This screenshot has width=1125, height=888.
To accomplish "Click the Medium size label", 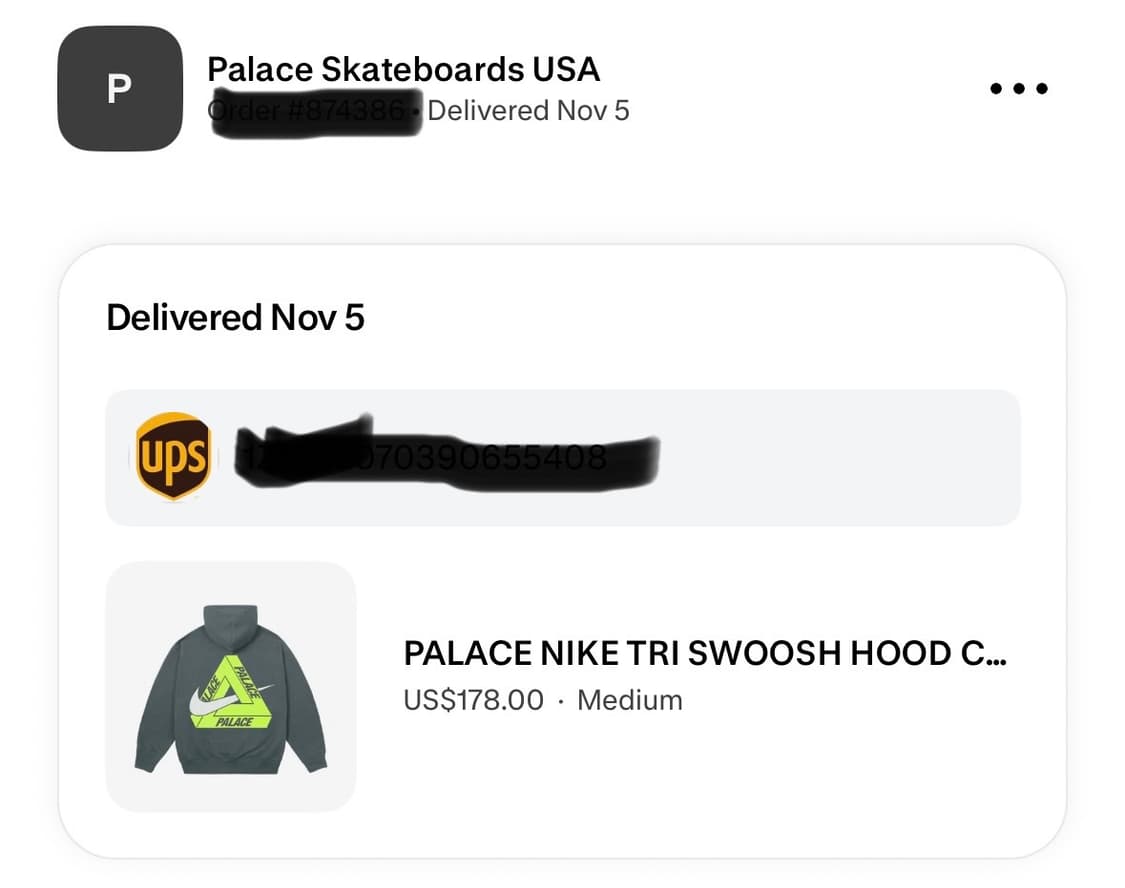I will [630, 699].
